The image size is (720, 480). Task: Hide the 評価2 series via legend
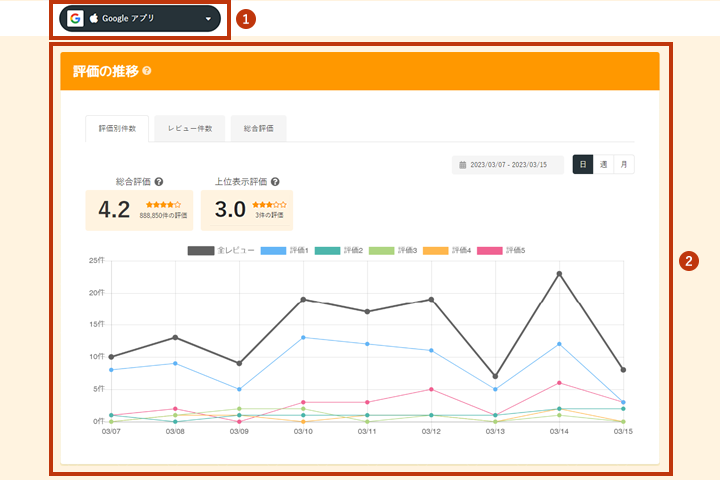pyautogui.click(x=343, y=249)
